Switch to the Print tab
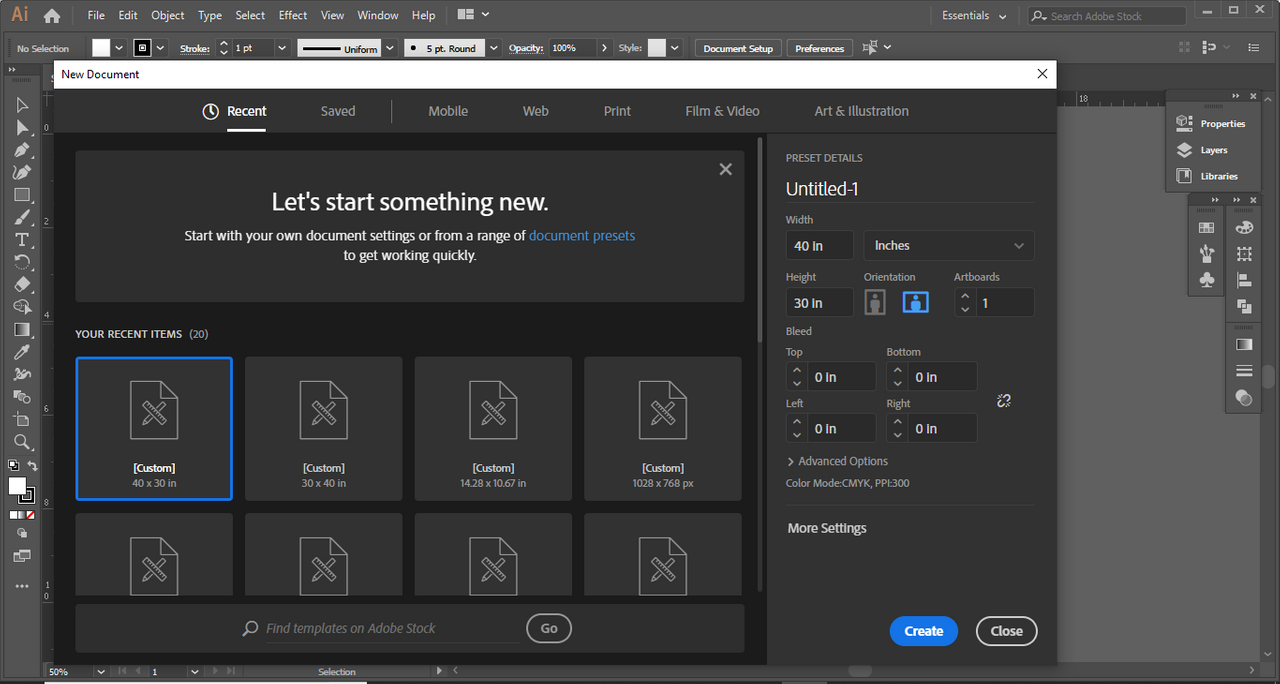Screen dimensions: 1280x684 coord(617,111)
